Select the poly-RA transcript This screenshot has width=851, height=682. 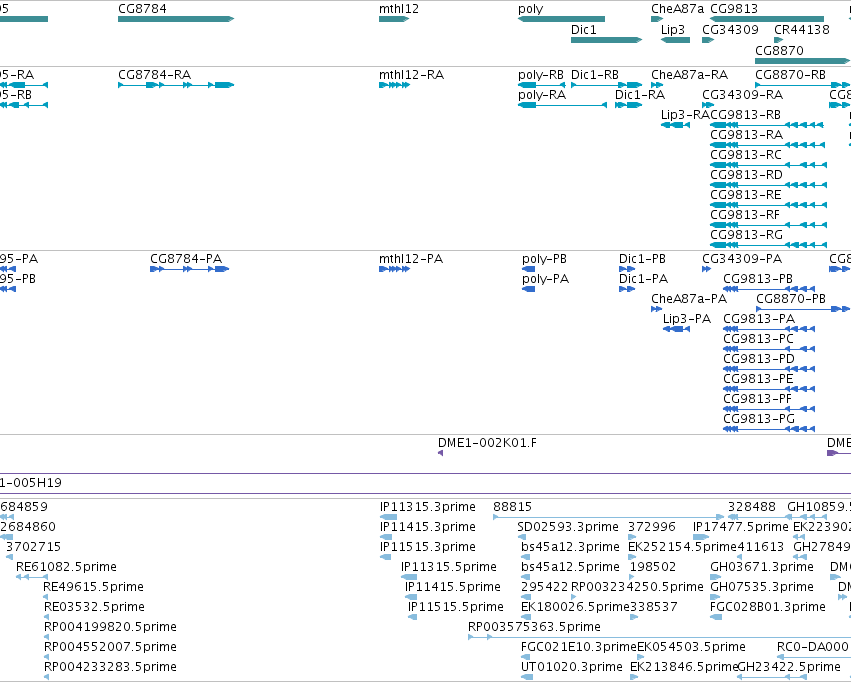click(562, 105)
